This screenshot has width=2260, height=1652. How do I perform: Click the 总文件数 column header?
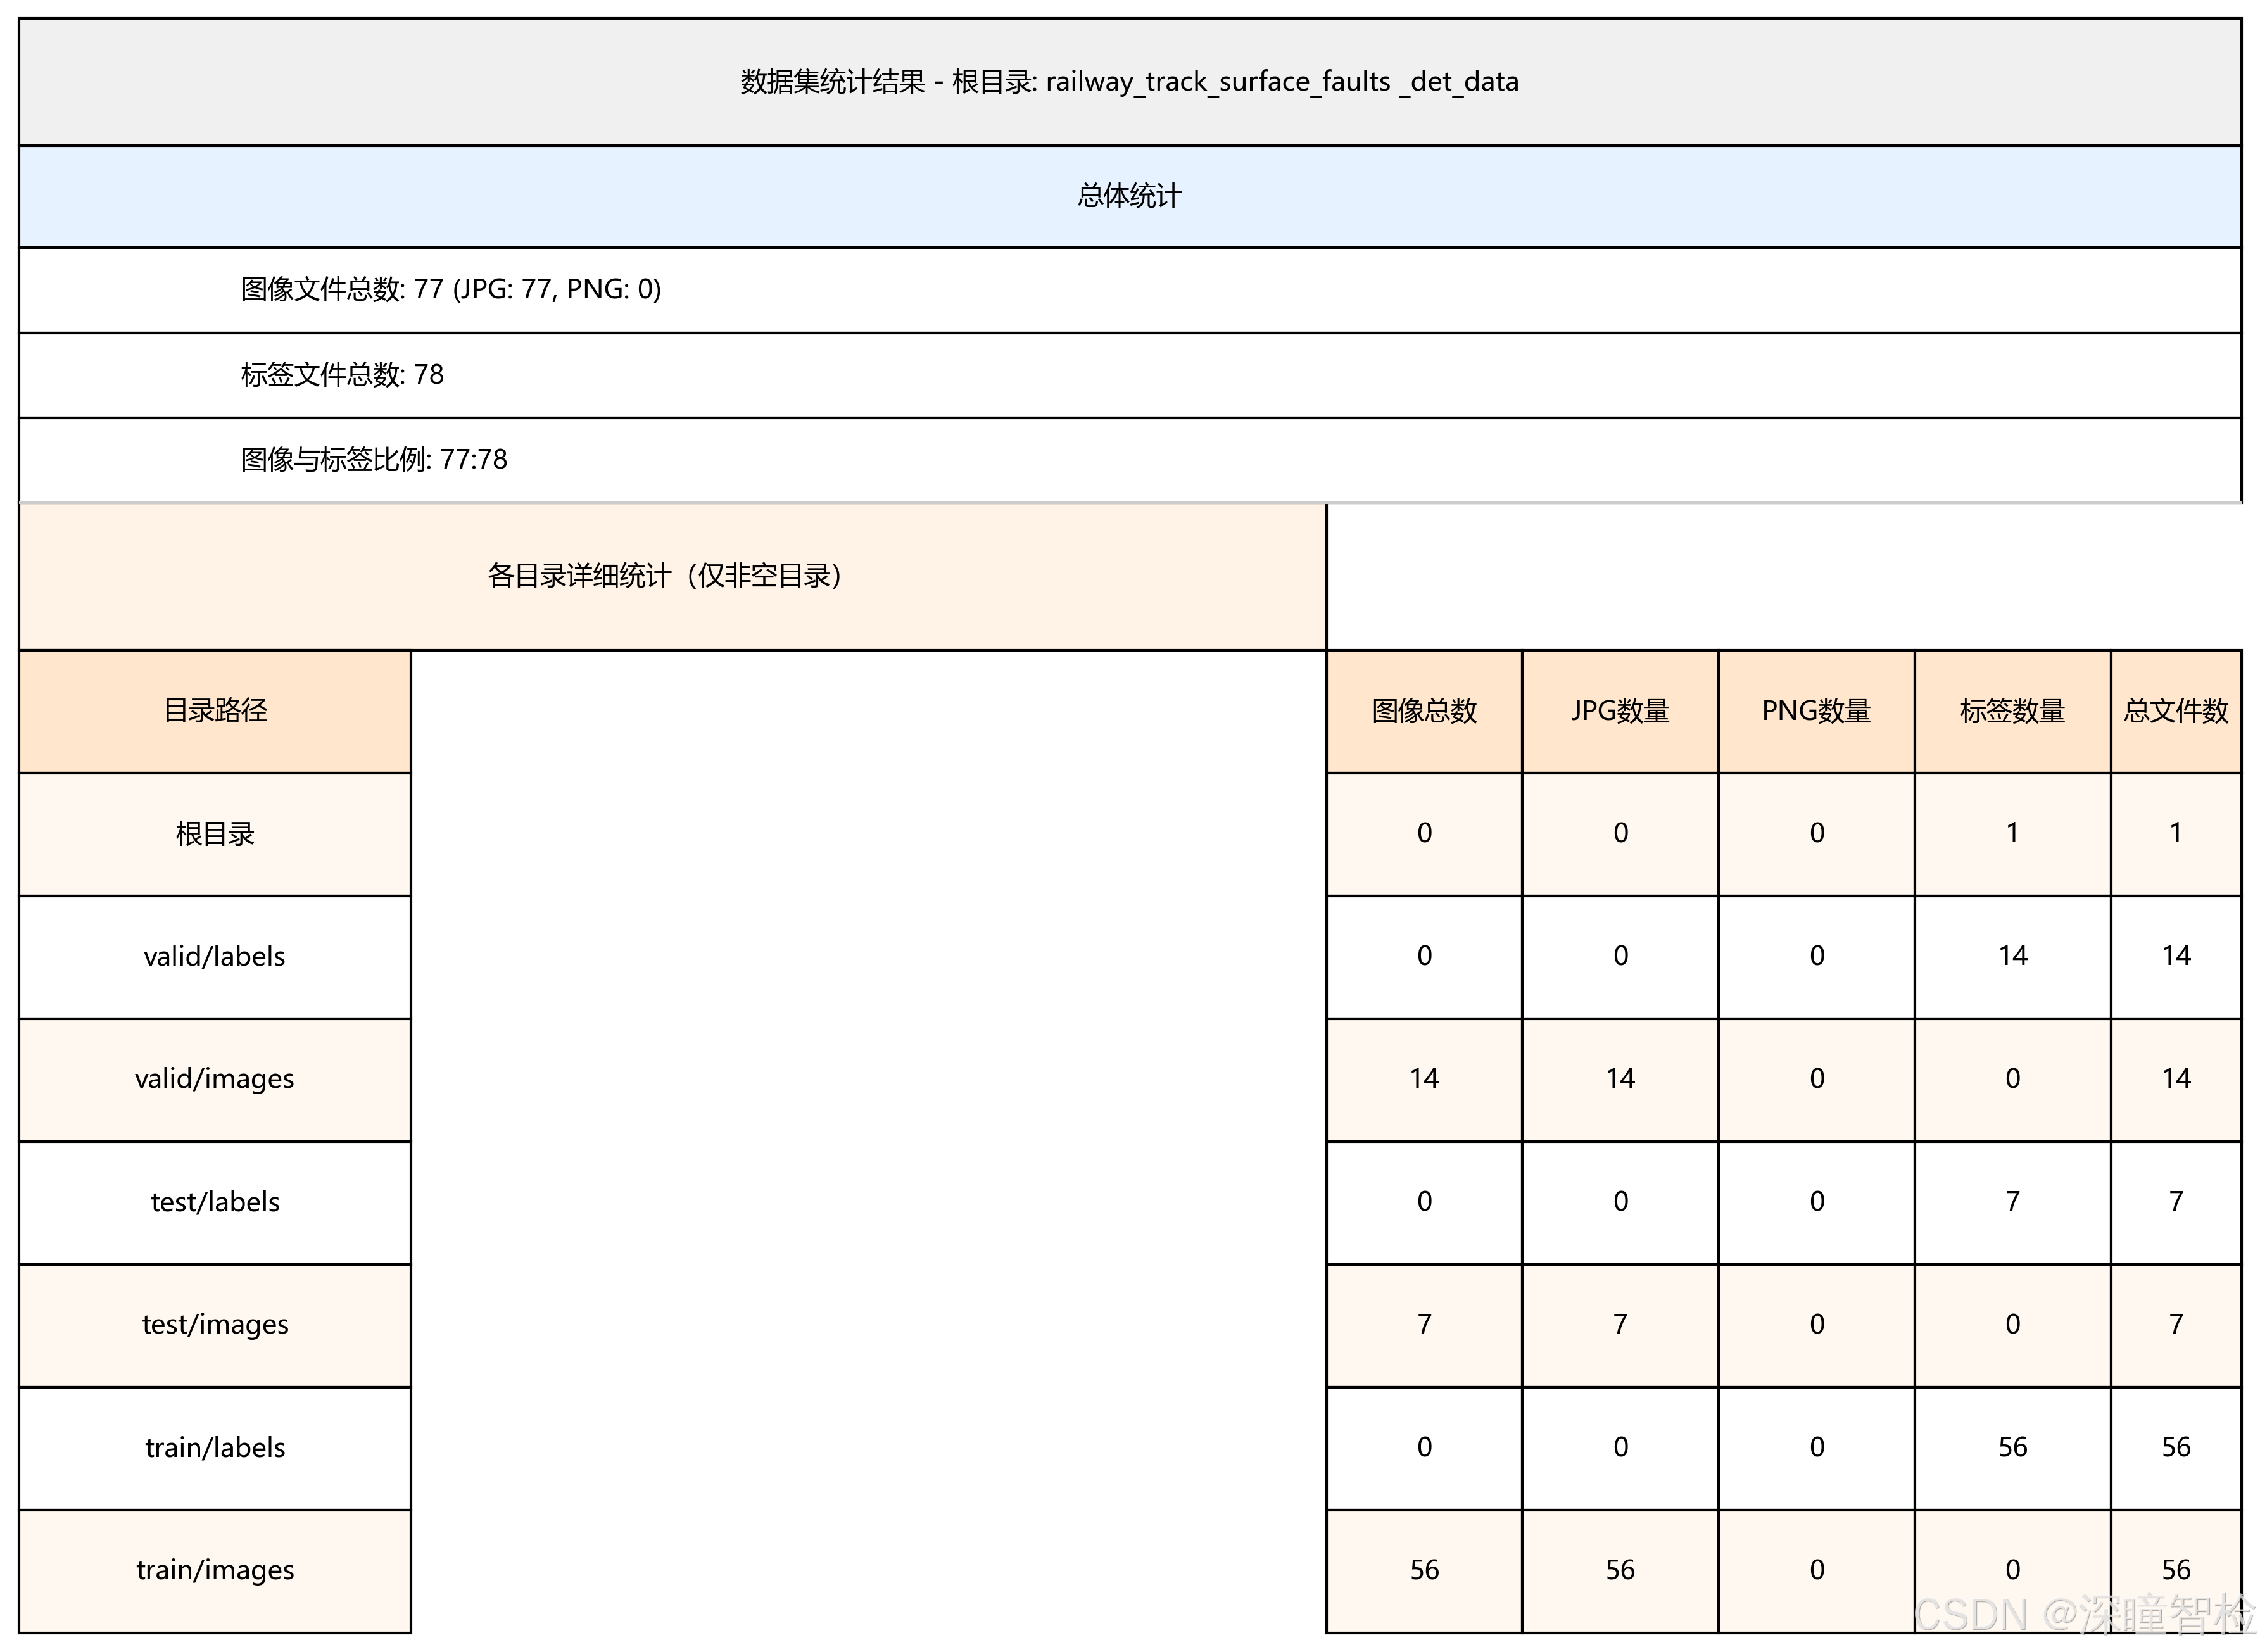point(2176,711)
